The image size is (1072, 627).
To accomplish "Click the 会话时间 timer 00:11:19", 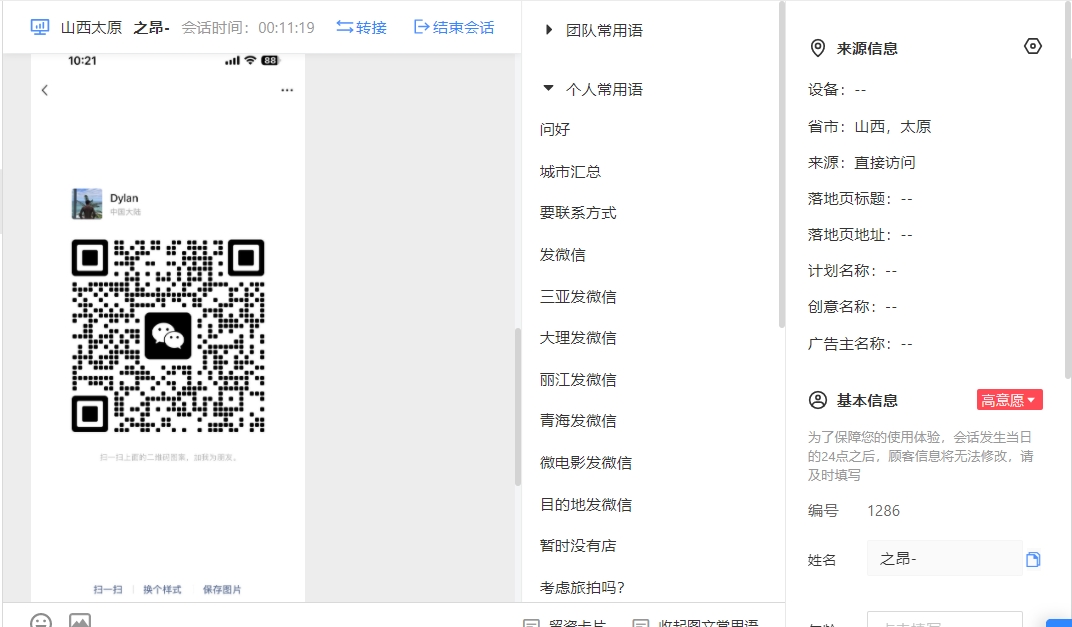I will (x=286, y=27).
